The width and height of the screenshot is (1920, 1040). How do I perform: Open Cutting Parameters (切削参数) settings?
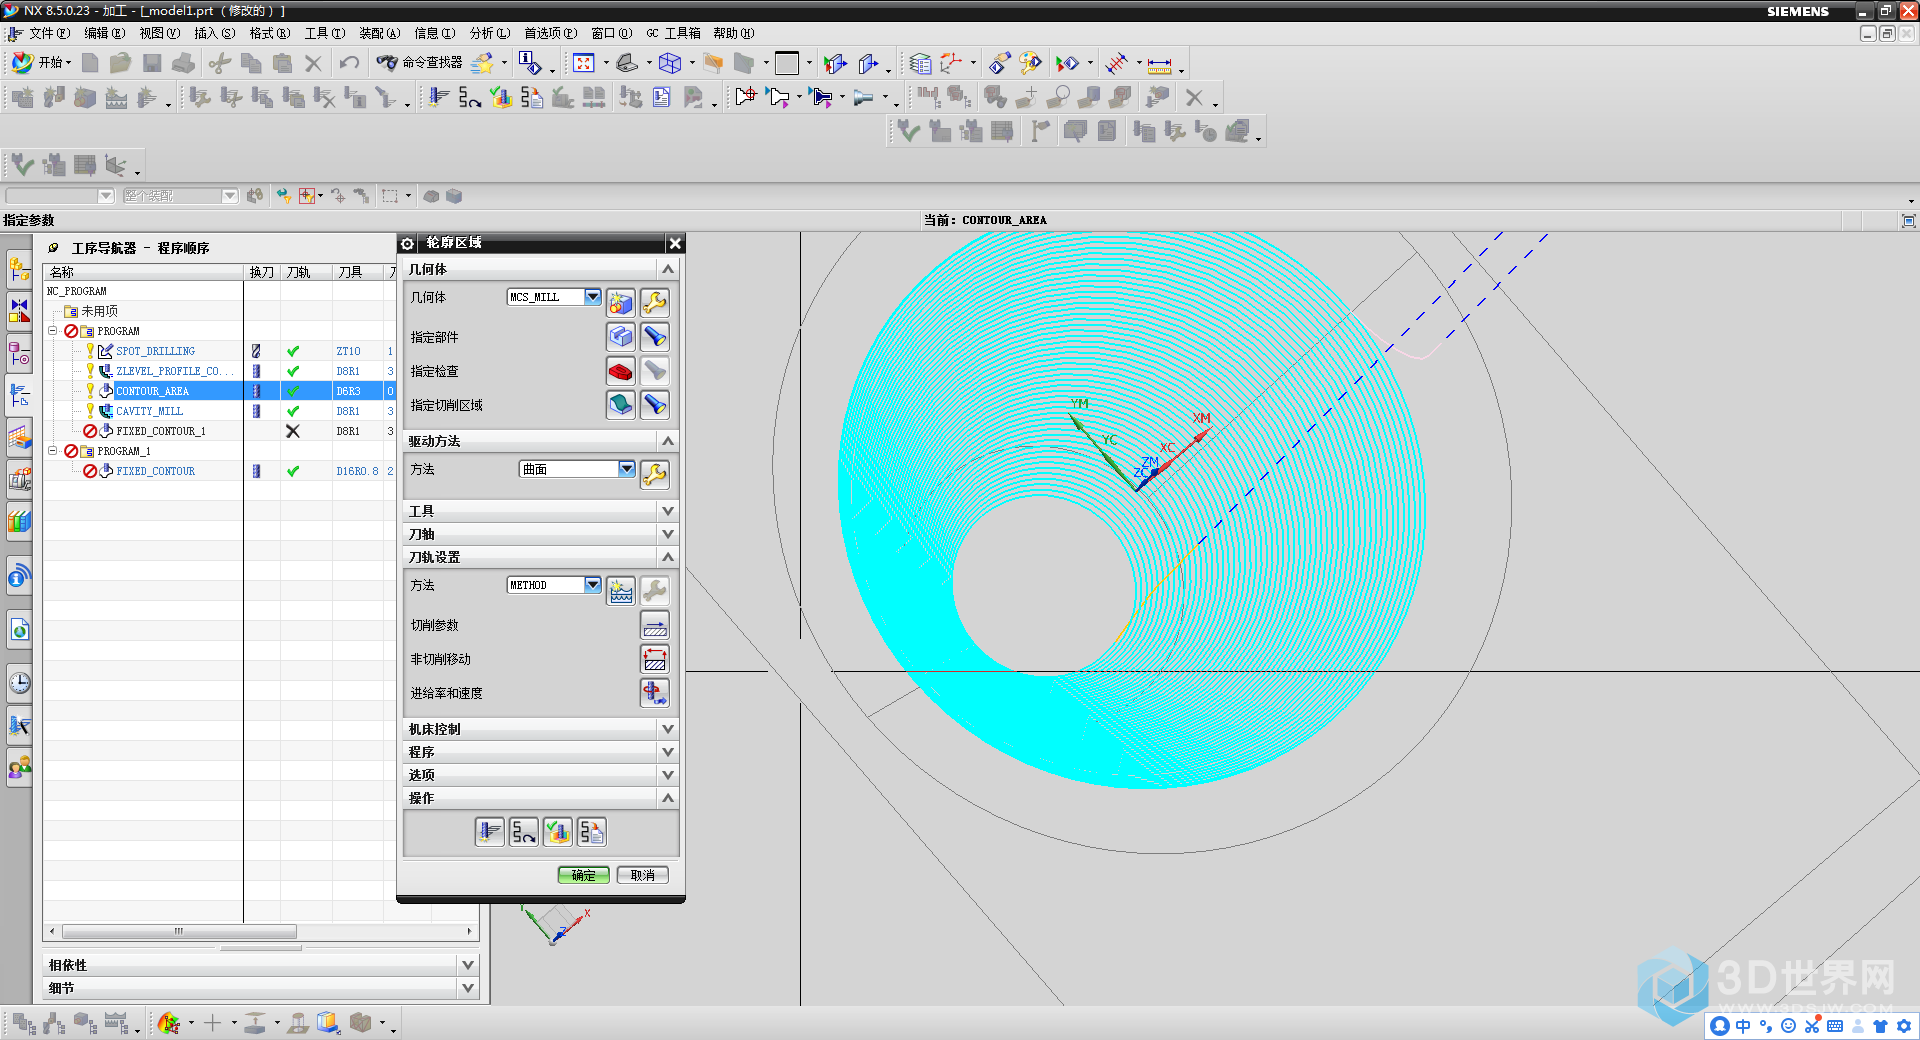[x=654, y=625]
